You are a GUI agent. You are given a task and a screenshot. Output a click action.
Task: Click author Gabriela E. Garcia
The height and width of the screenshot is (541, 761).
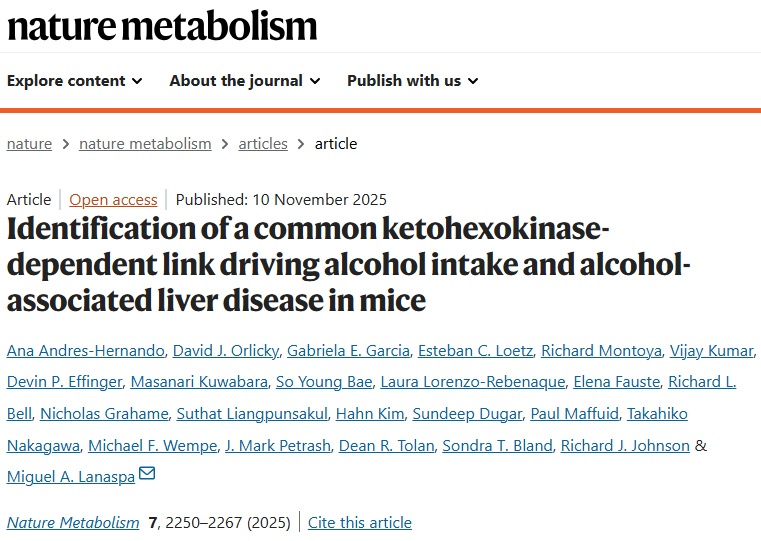coord(348,350)
